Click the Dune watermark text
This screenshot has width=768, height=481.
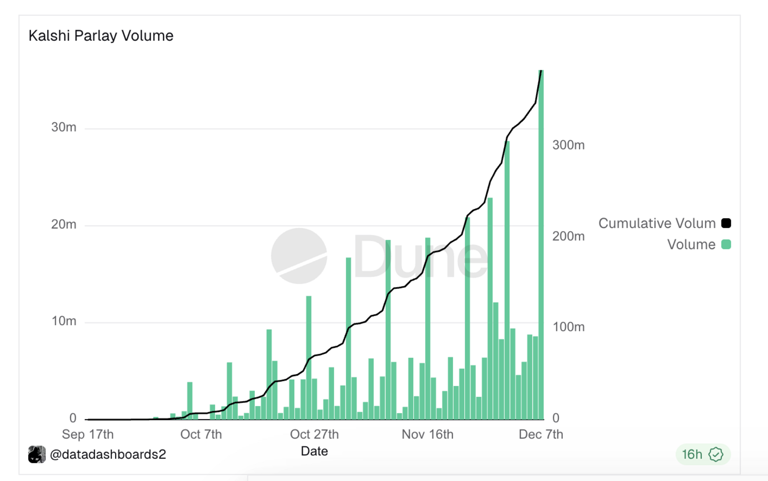[x=420, y=256]
